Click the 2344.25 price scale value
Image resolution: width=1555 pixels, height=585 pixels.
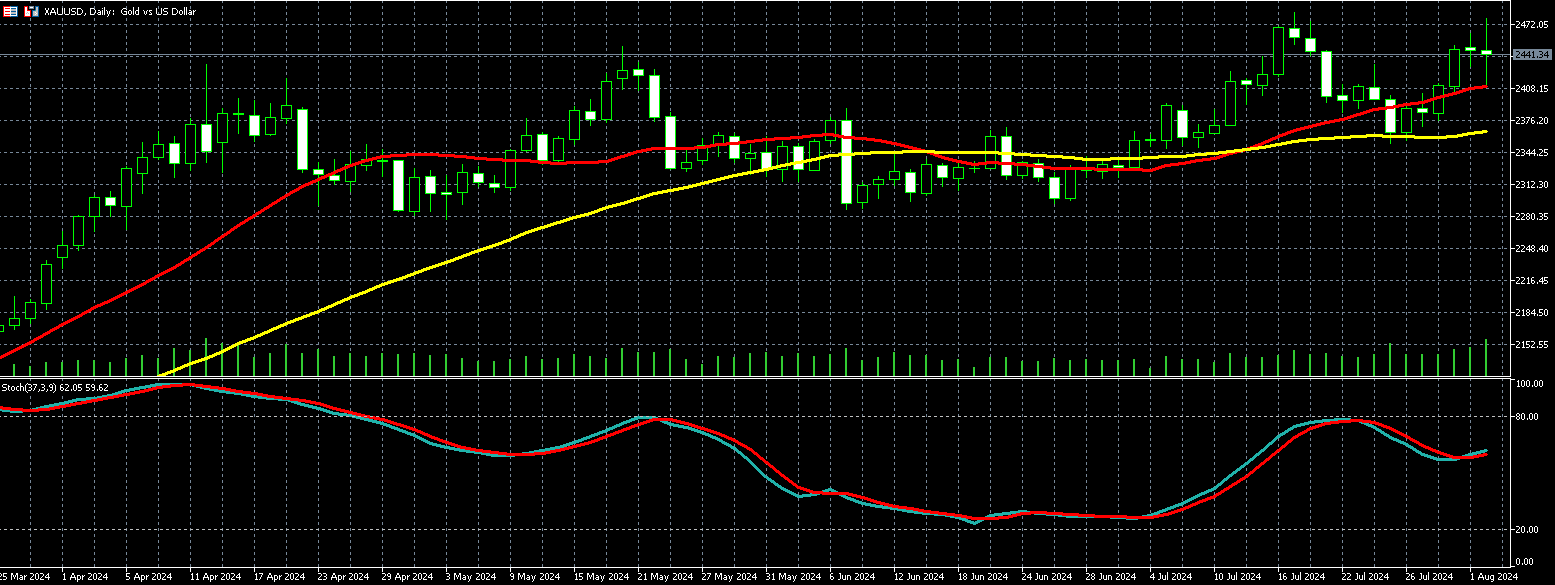[1532, 152]
